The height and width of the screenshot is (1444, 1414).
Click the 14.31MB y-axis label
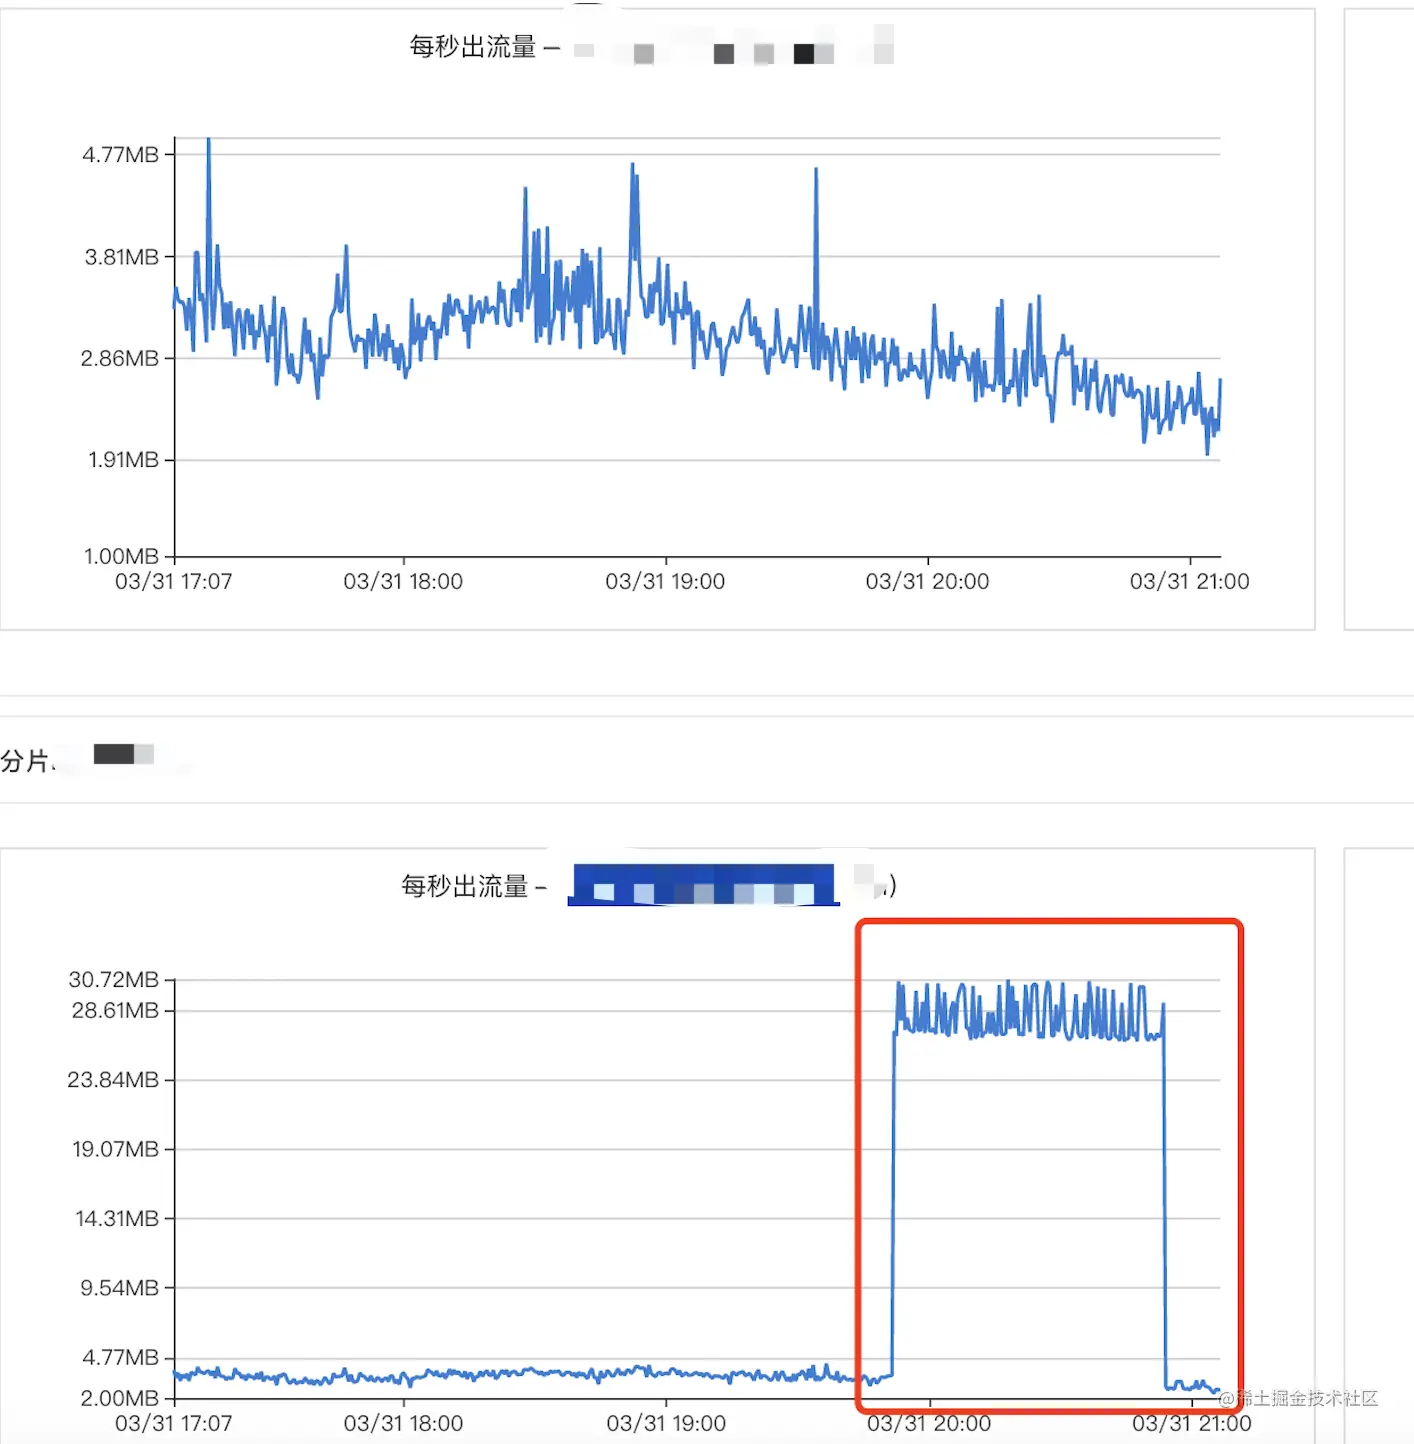pyautogui.click(x=117, y=1218)
